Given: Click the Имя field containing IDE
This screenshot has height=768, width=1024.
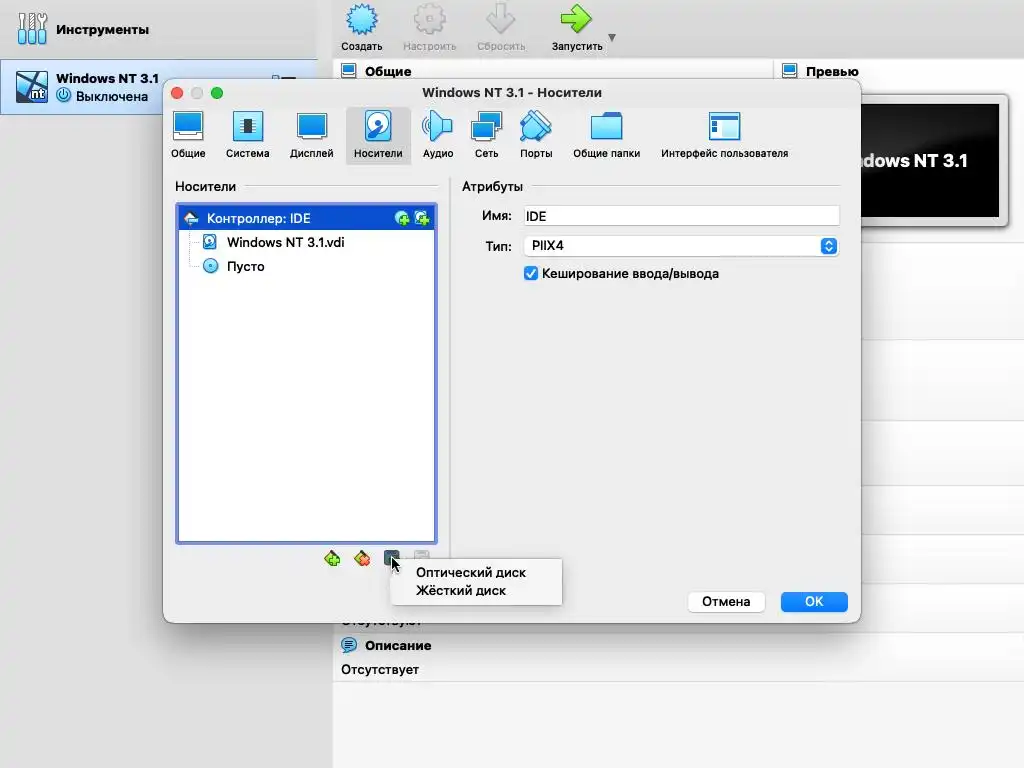Looking at the screenshot, I should coord(681,216).
